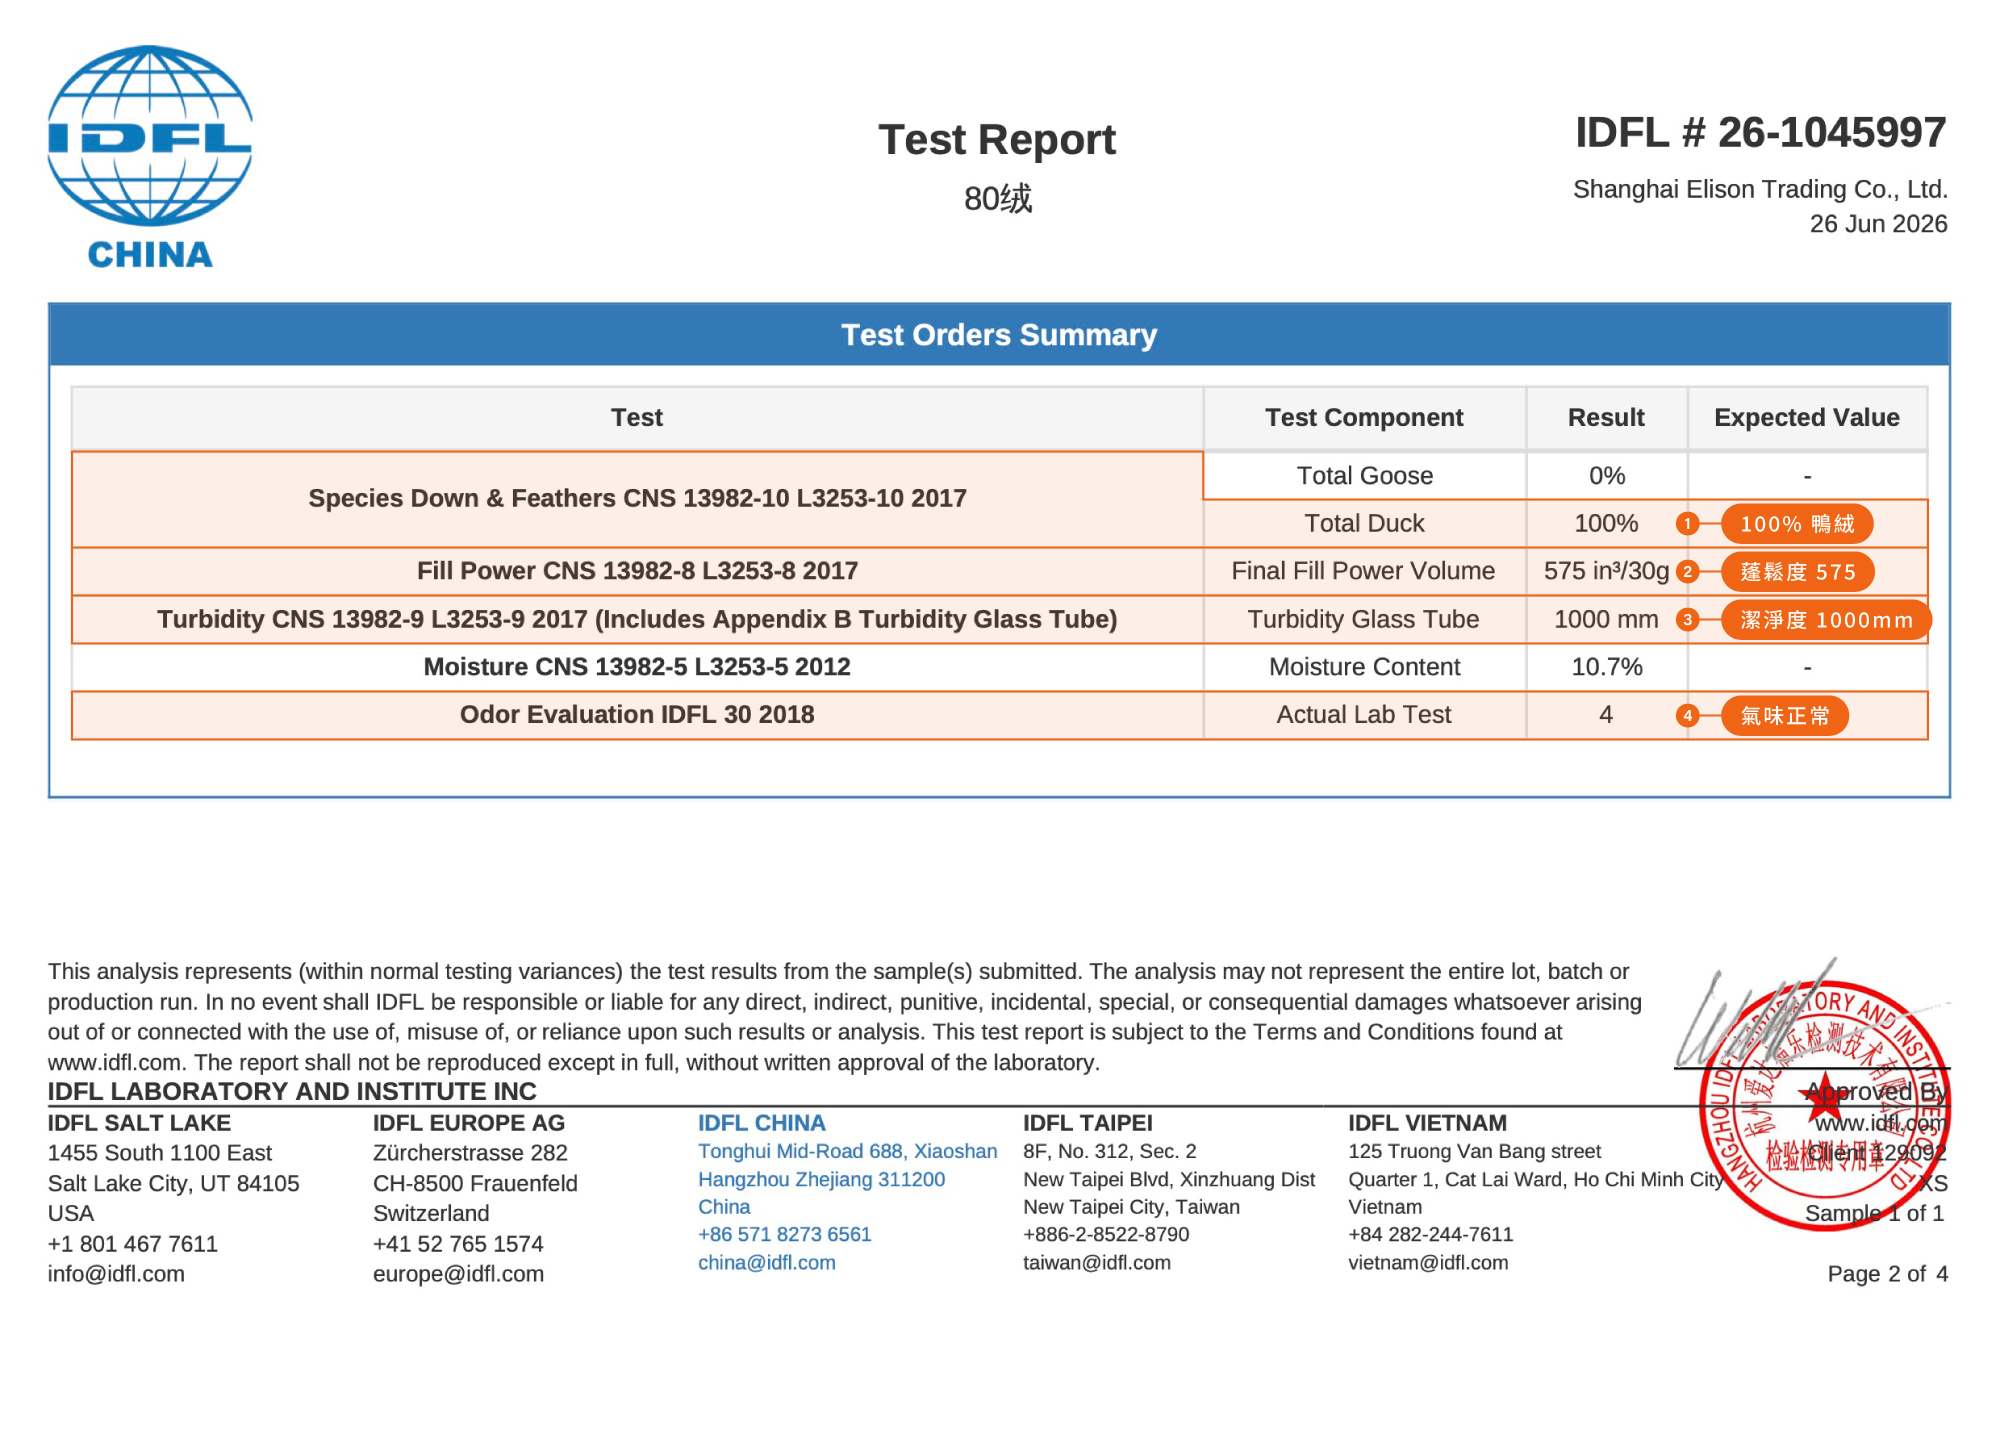Click the "Expected Value" column header
2000x1430 pixels.
(x=1807, y=417)
